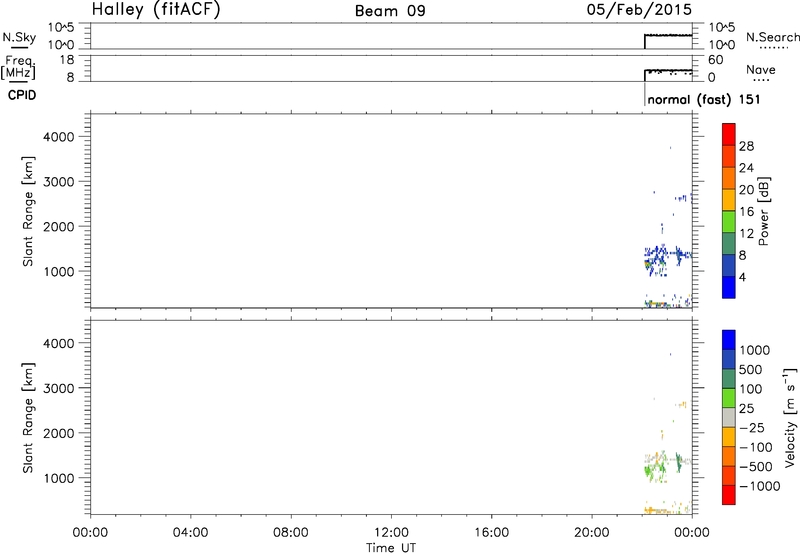Screen dimensions: 800x554
Task: Click the 'Halley (fitACF)' plot title
Action: (156, 9)
